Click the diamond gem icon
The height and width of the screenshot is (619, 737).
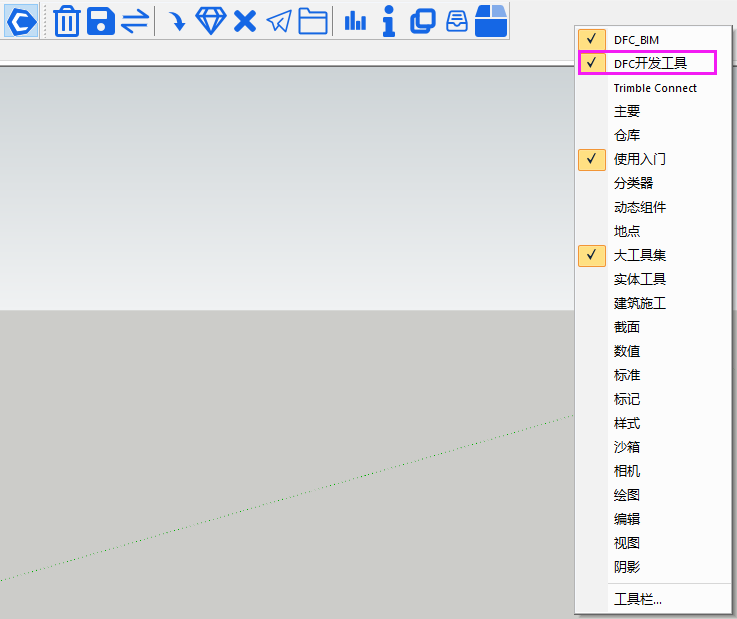pos(210,21)
